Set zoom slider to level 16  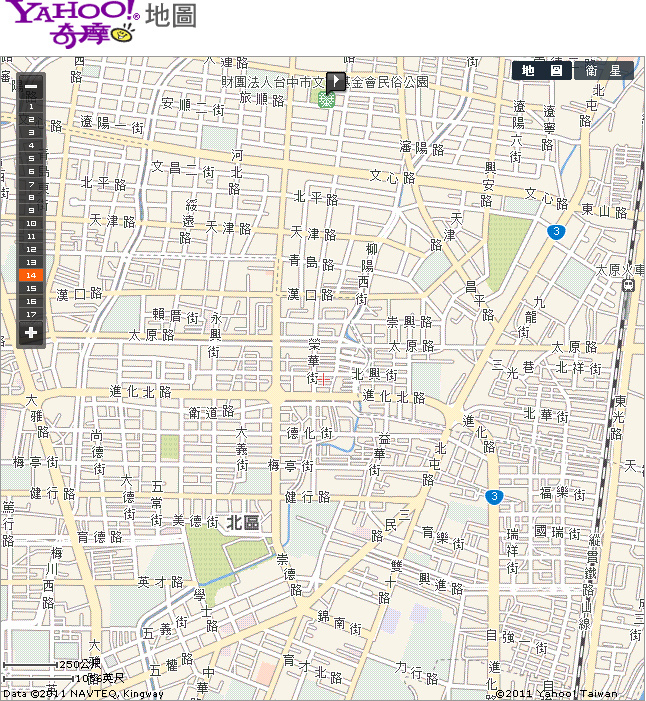[31, 301]
